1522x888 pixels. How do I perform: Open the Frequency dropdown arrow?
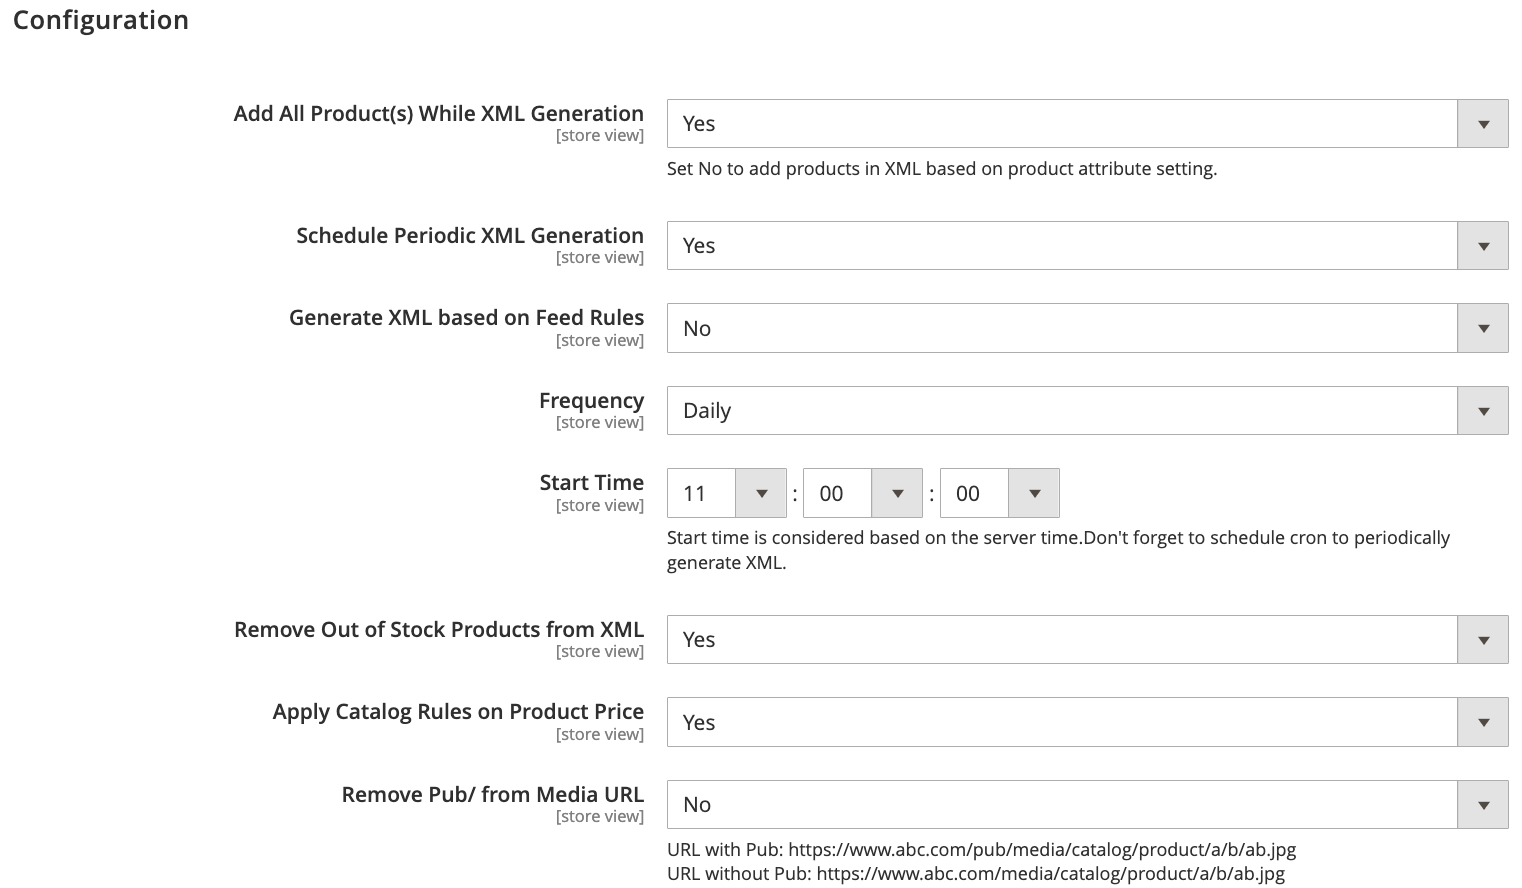(x=1482, y=410)
